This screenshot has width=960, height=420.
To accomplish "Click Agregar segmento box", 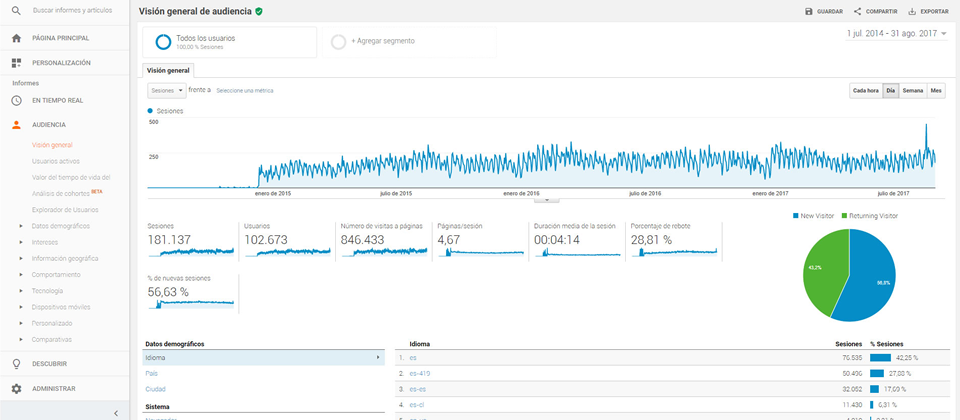I will (409, 42).
